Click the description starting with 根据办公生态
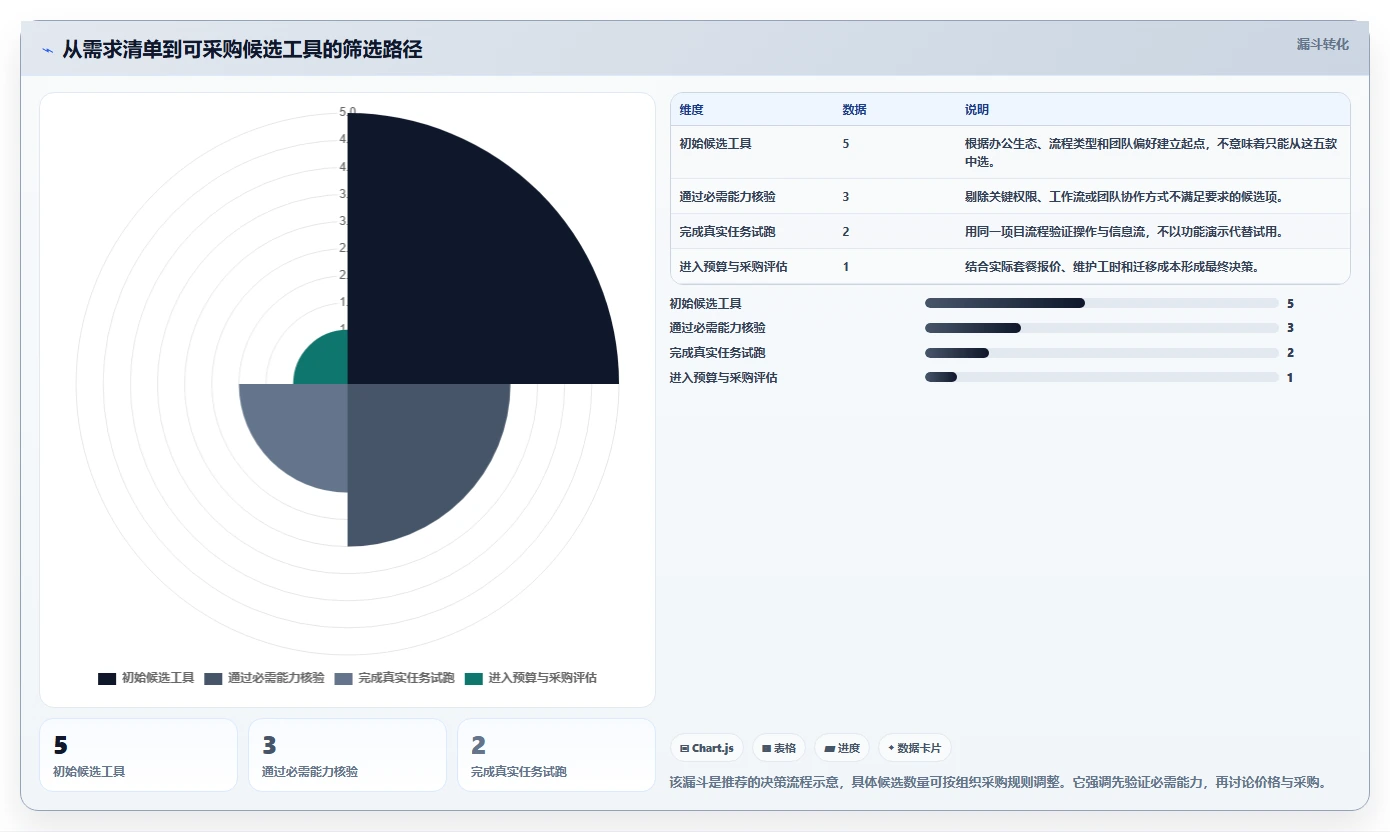Viewport: 1390px width, 832px height. (x=1151, y=152)
